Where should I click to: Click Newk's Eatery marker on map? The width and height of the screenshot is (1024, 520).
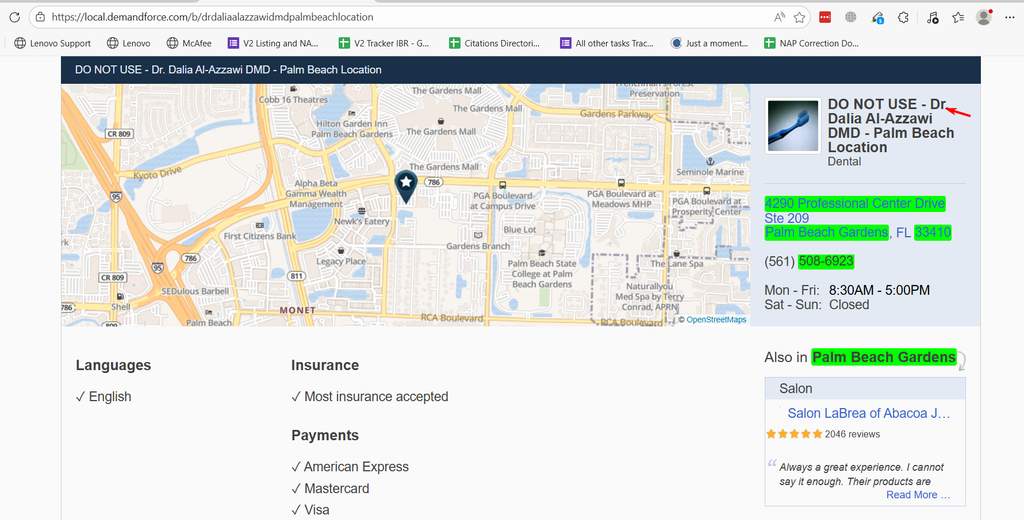pos(362,212)
